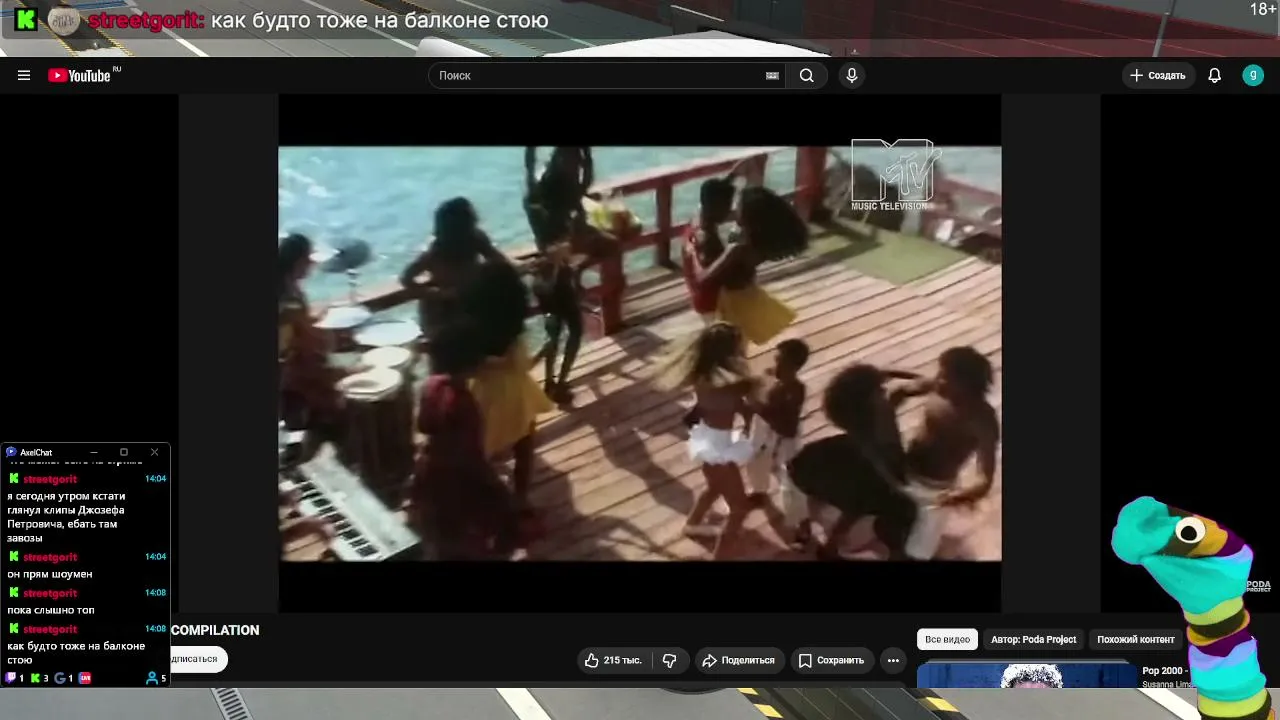
Task: Open the YouTube hamburger guide menu
Action: tap(24, 75)
